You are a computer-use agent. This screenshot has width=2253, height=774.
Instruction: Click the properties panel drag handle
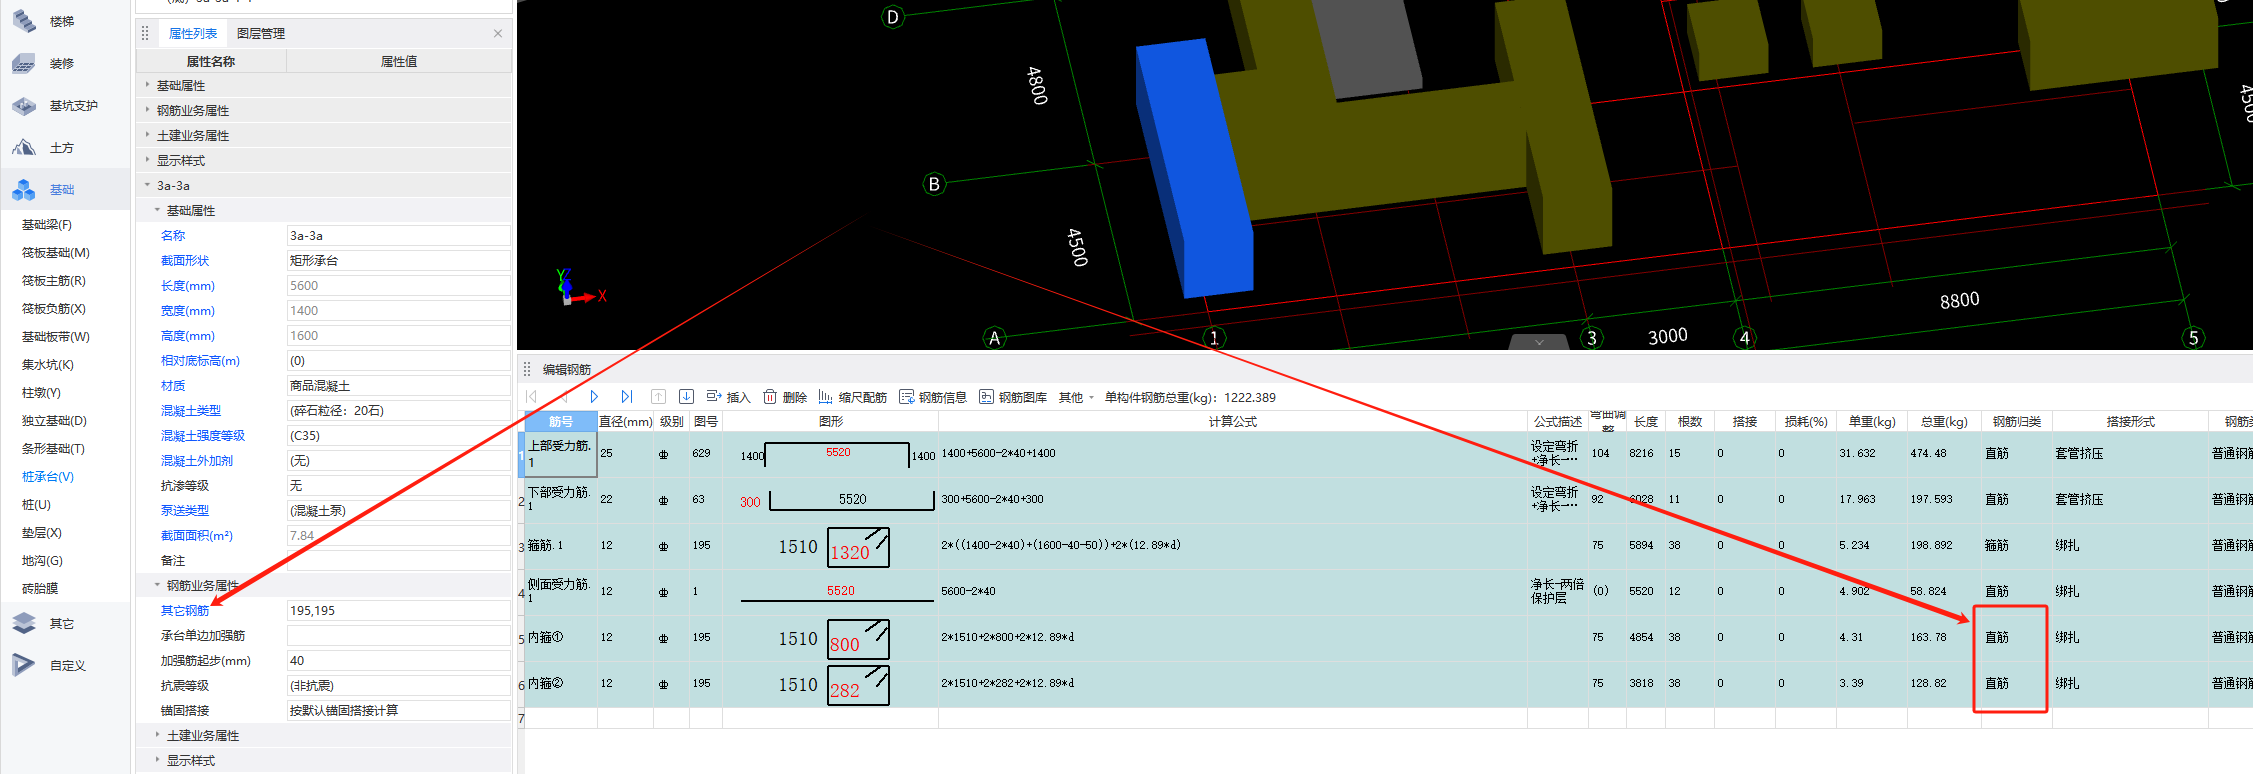(145, 33)
